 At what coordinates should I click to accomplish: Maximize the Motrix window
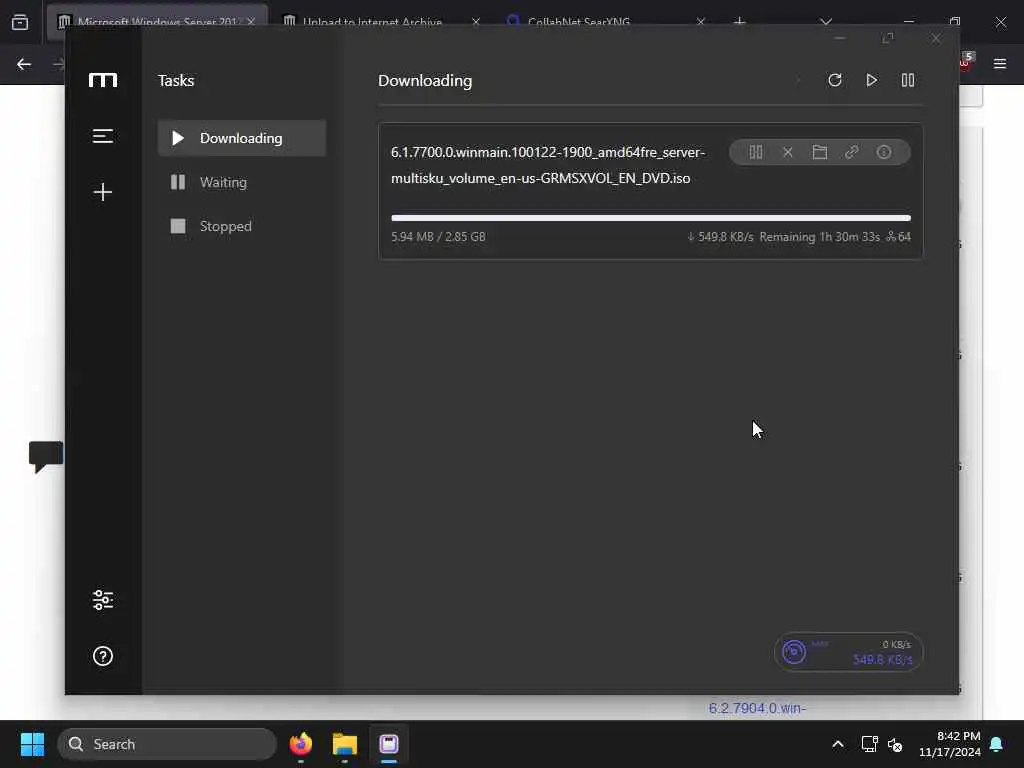click(888, 39)
